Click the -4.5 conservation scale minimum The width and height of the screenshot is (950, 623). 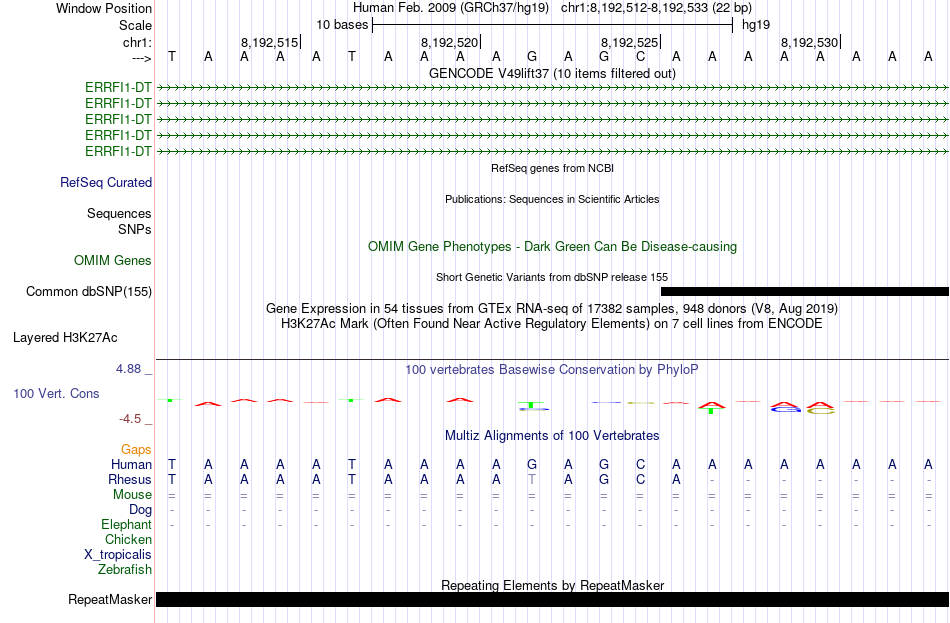(x=130, y=419)
